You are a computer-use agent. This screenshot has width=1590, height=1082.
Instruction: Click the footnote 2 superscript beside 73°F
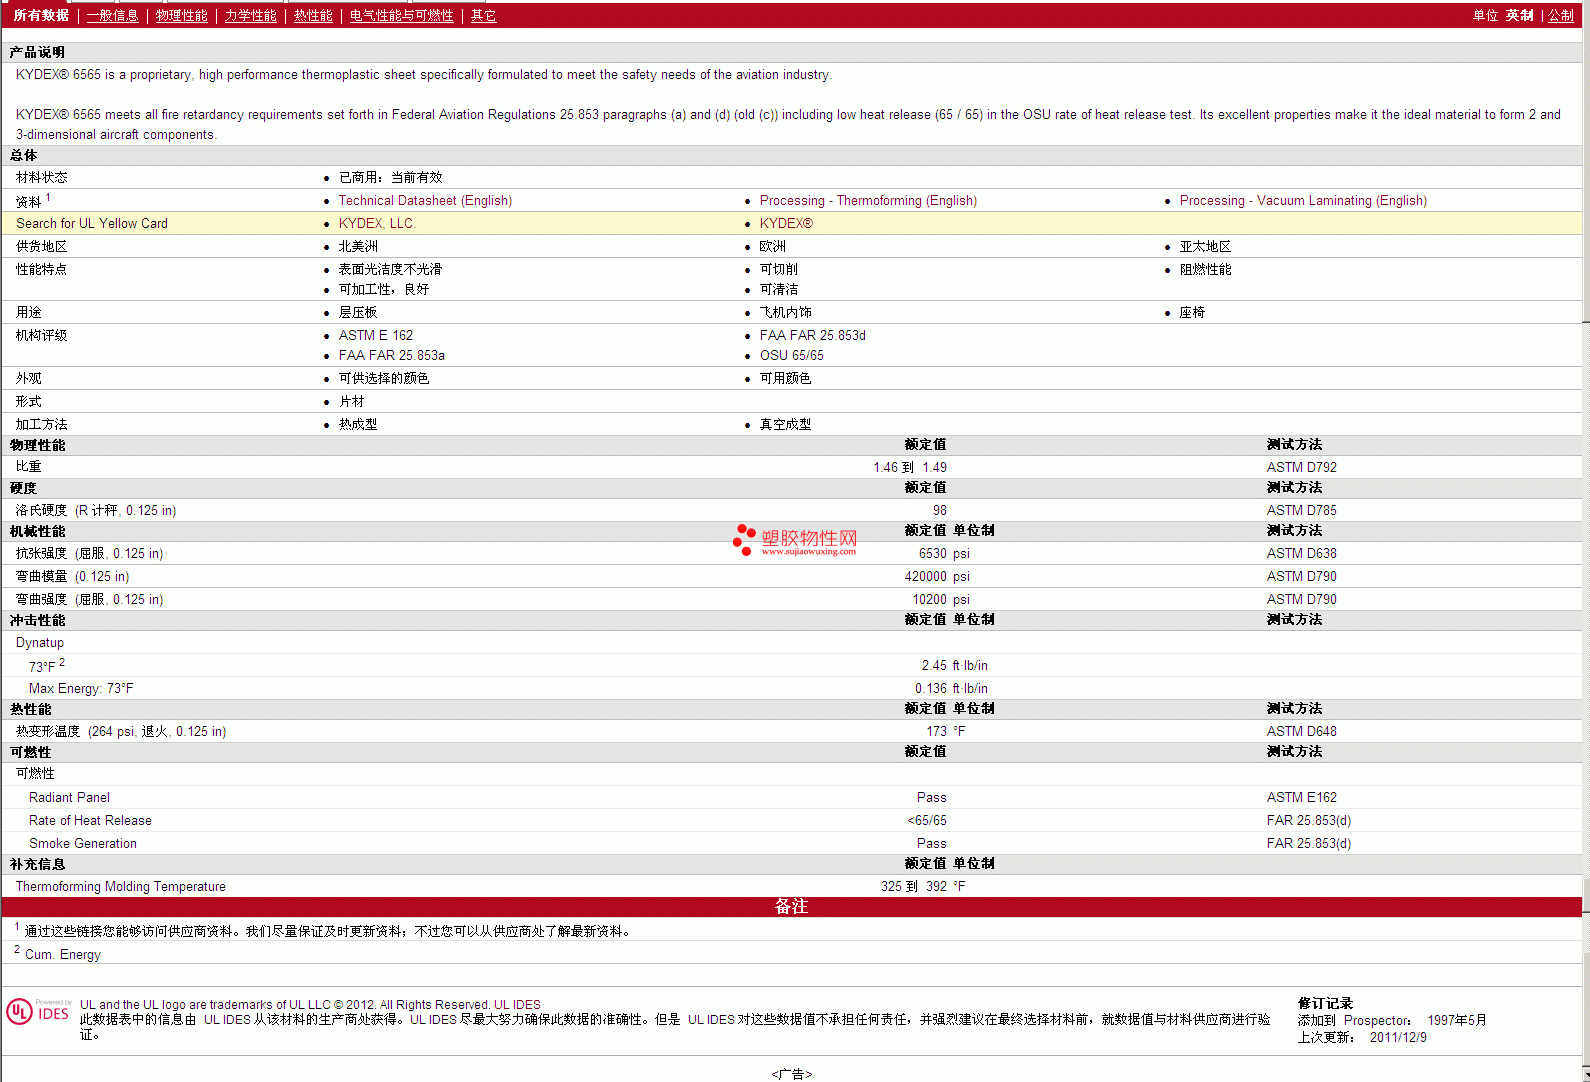tap(62, 662)
